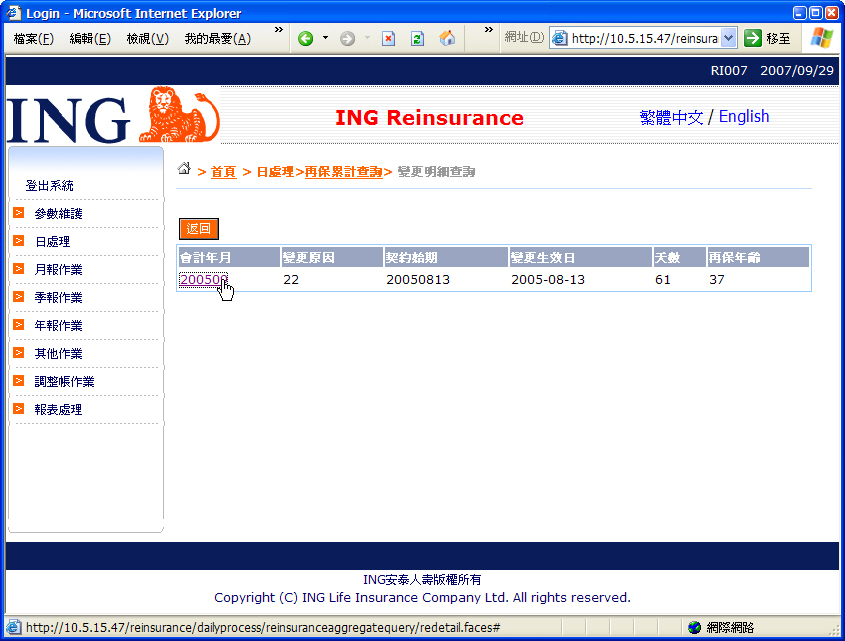Screen dimensions: 845x641
Task: Expand the toolbar buttons overflow chevron
Action: click(x=488, y=30)
